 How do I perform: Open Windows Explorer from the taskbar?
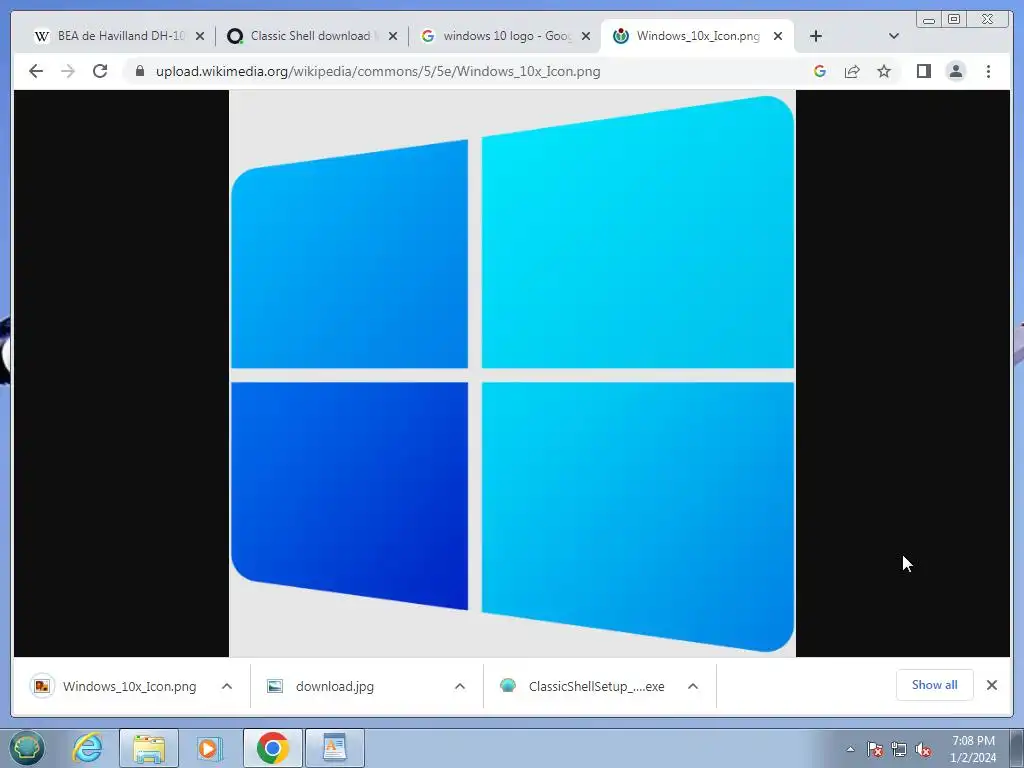(x=149, y=748)
